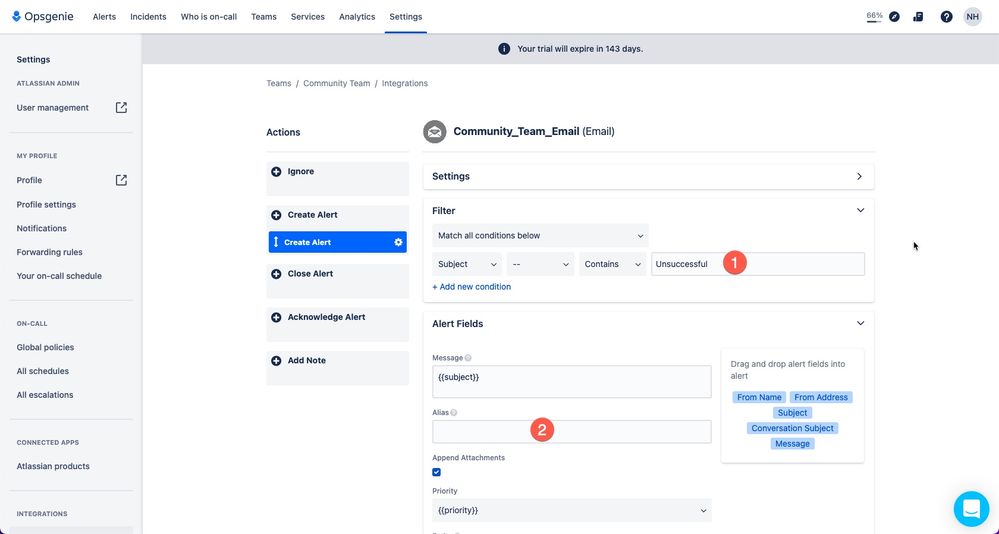Open the NH user avatar menu
This screenshot has width=999, height=534.
[972, 17]
